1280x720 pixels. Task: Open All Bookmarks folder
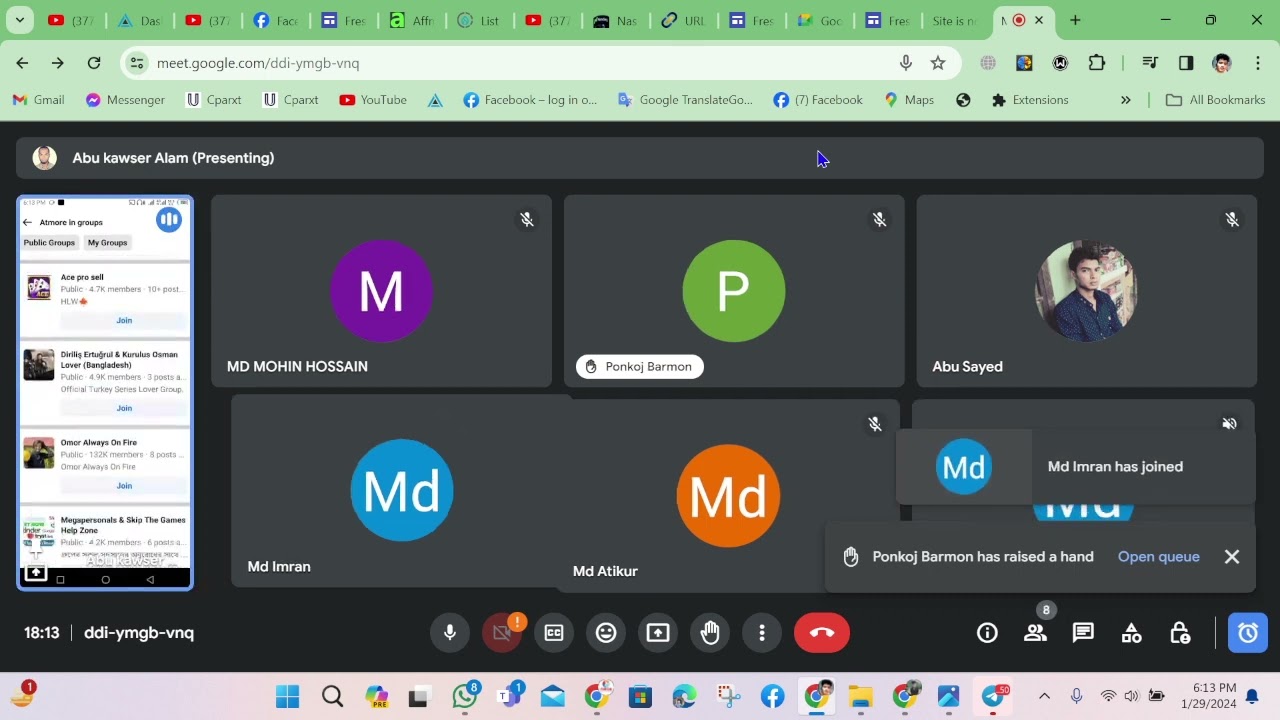click(1216, 100)
